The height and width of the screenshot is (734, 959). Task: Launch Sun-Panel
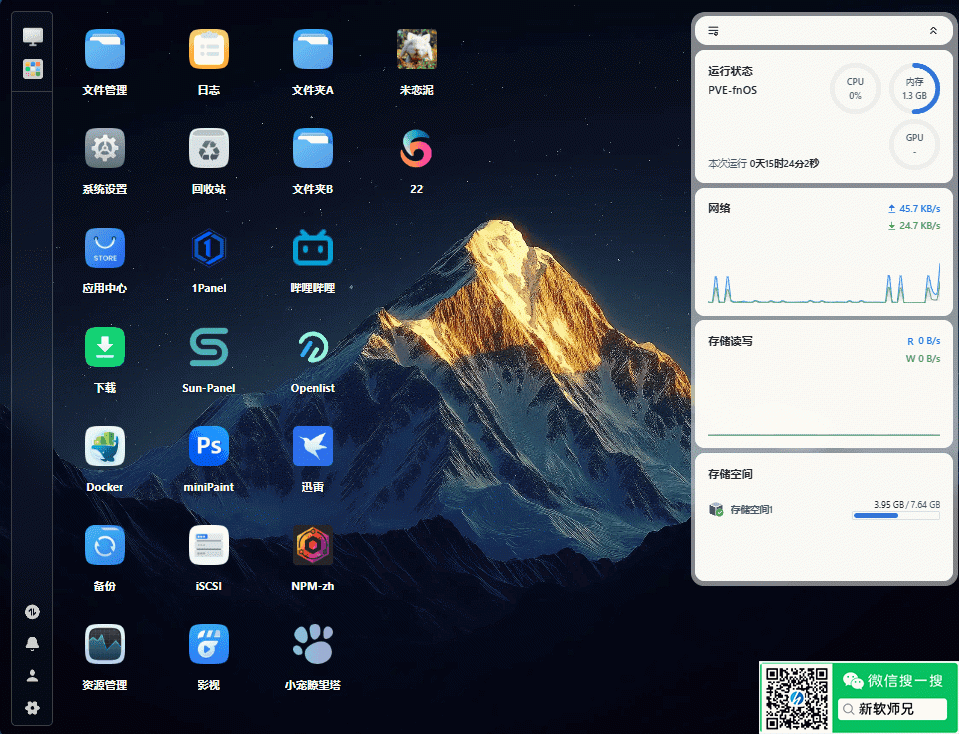click(x=208, y=347)
